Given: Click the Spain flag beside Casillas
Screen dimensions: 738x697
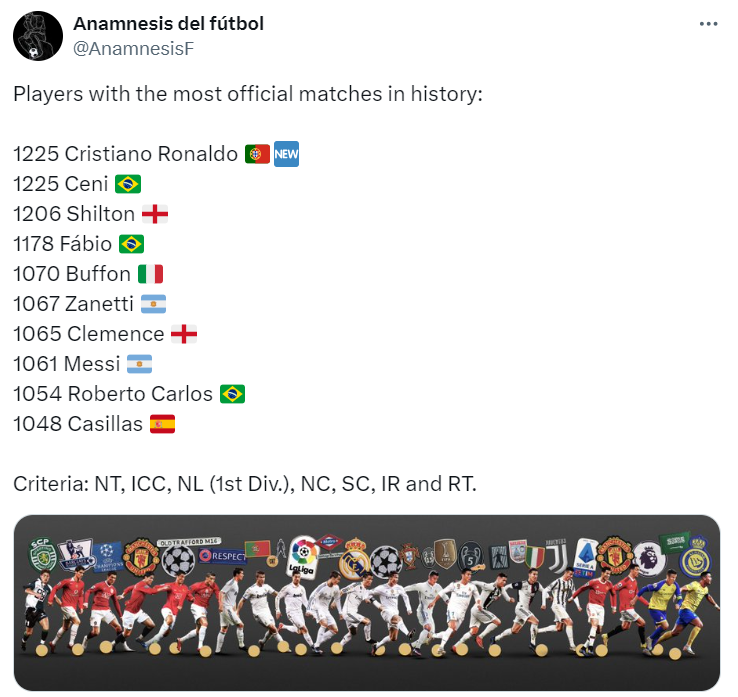Looking at the screenshot, I should pyautogui.click(x=162, y=424).
